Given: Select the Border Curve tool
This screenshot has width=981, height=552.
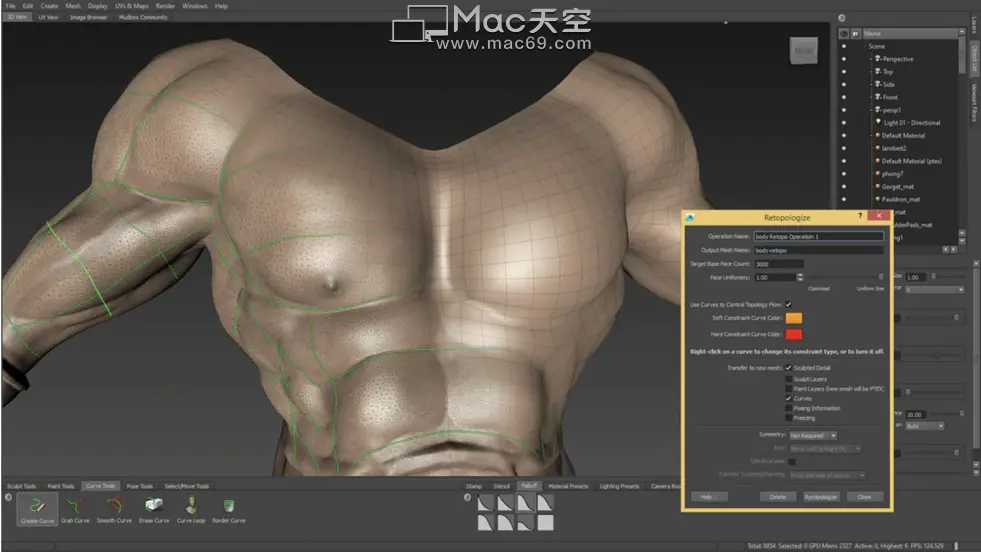Looking at the screenshot, I should (x=230, y=508).
